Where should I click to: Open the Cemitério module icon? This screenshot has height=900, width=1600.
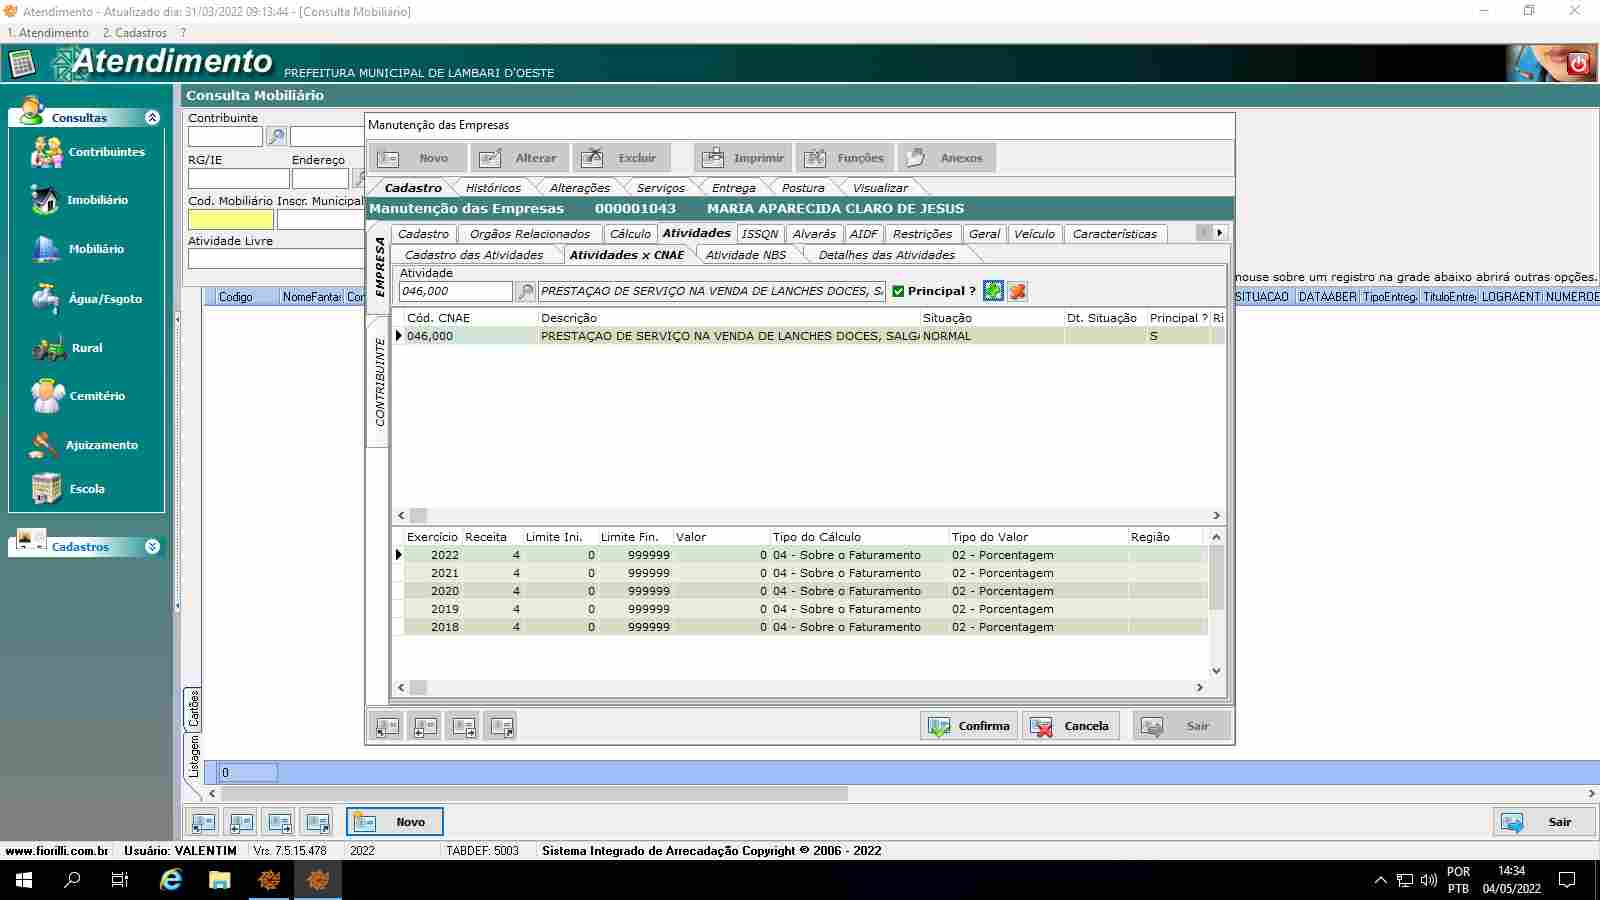47,396
